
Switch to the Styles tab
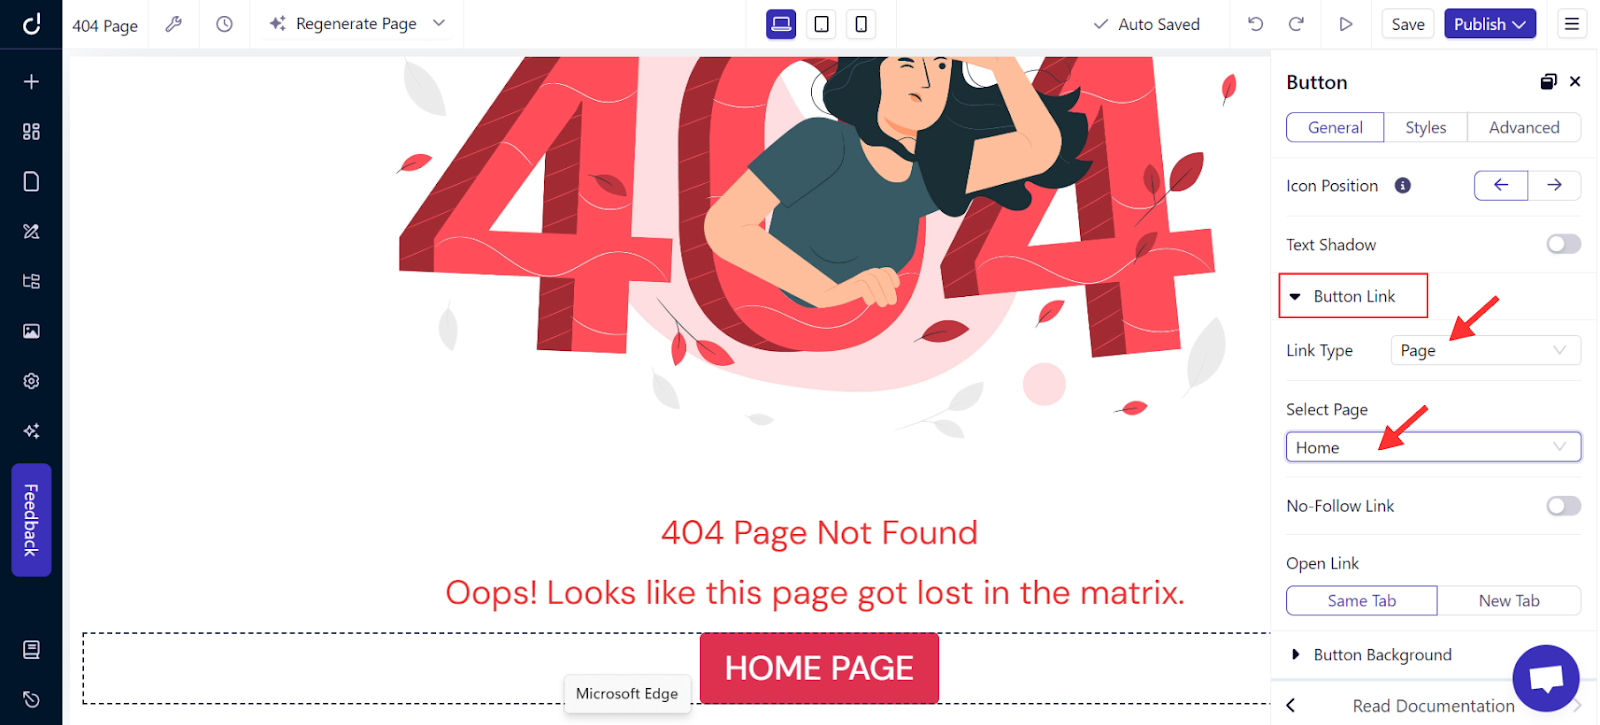[1425, 127]
